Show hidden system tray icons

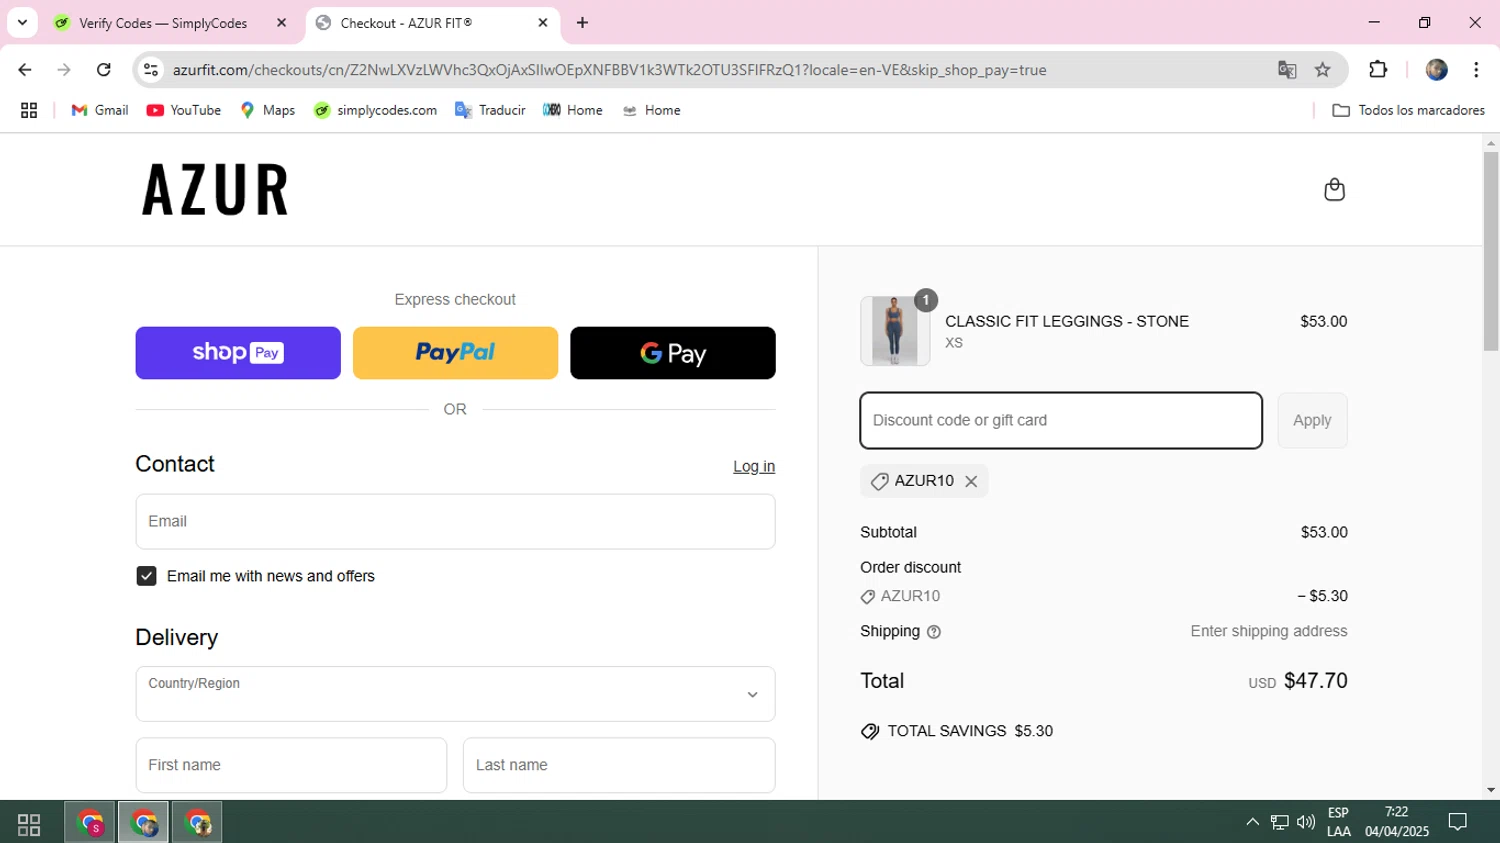tap(1252, 823)
